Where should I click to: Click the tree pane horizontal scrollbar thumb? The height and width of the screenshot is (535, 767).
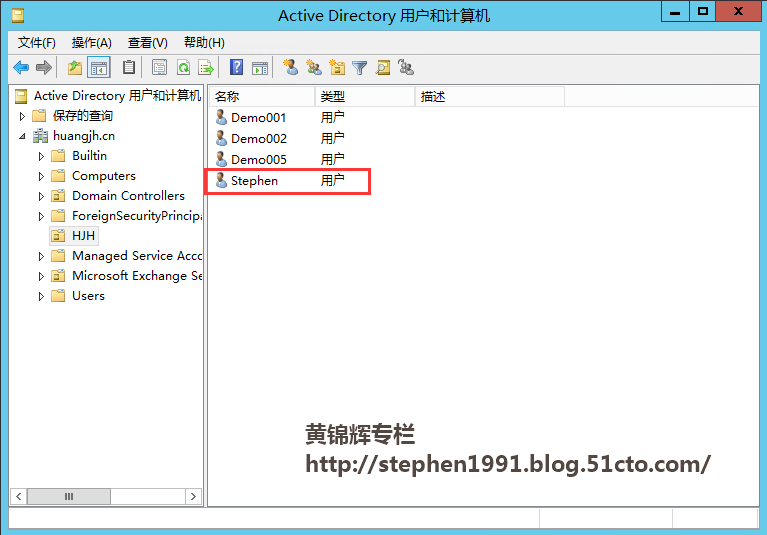[69, 496]
